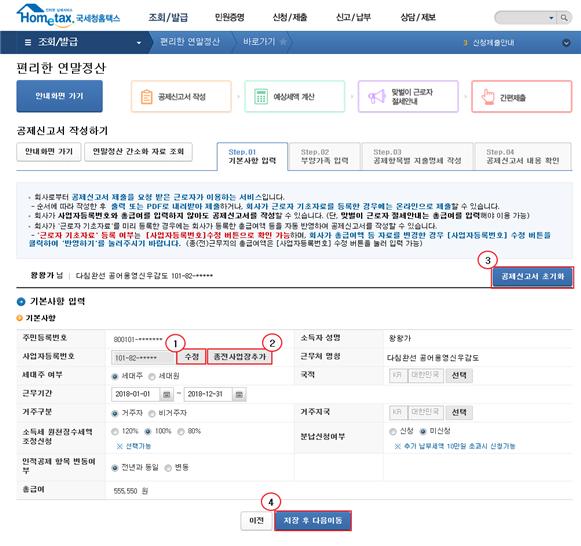Click 종전사업장추가 button

239,357
